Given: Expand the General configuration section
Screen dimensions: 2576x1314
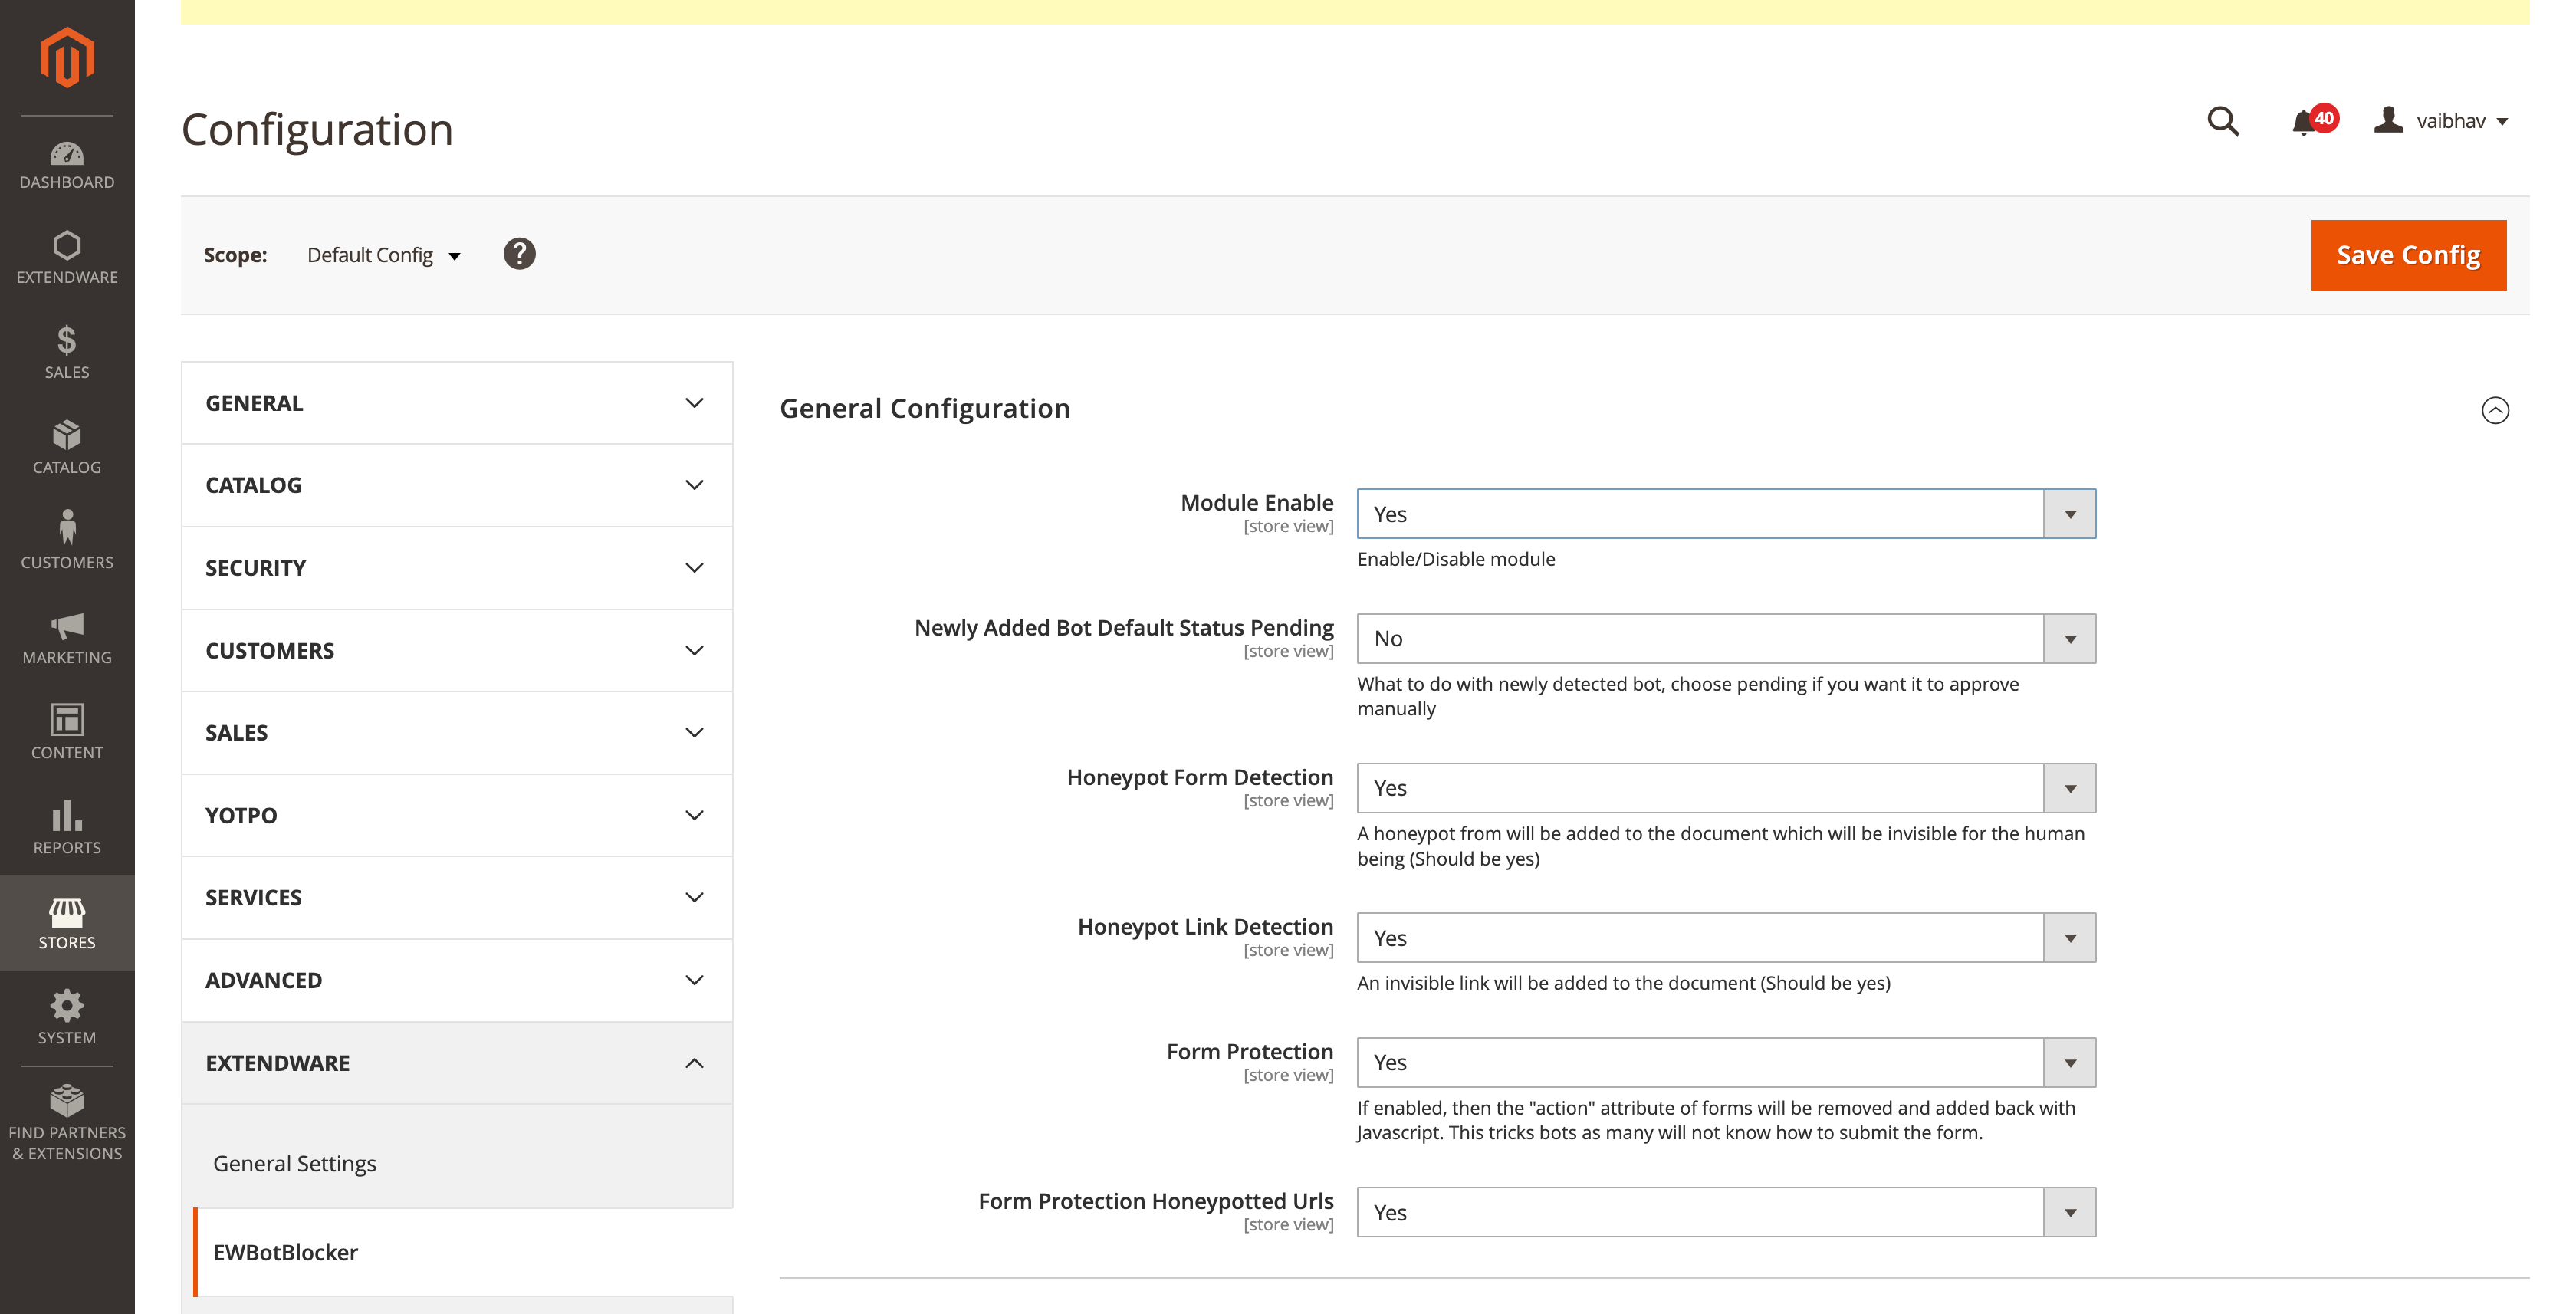Looking at the screenshot, I should [2495, 409].
